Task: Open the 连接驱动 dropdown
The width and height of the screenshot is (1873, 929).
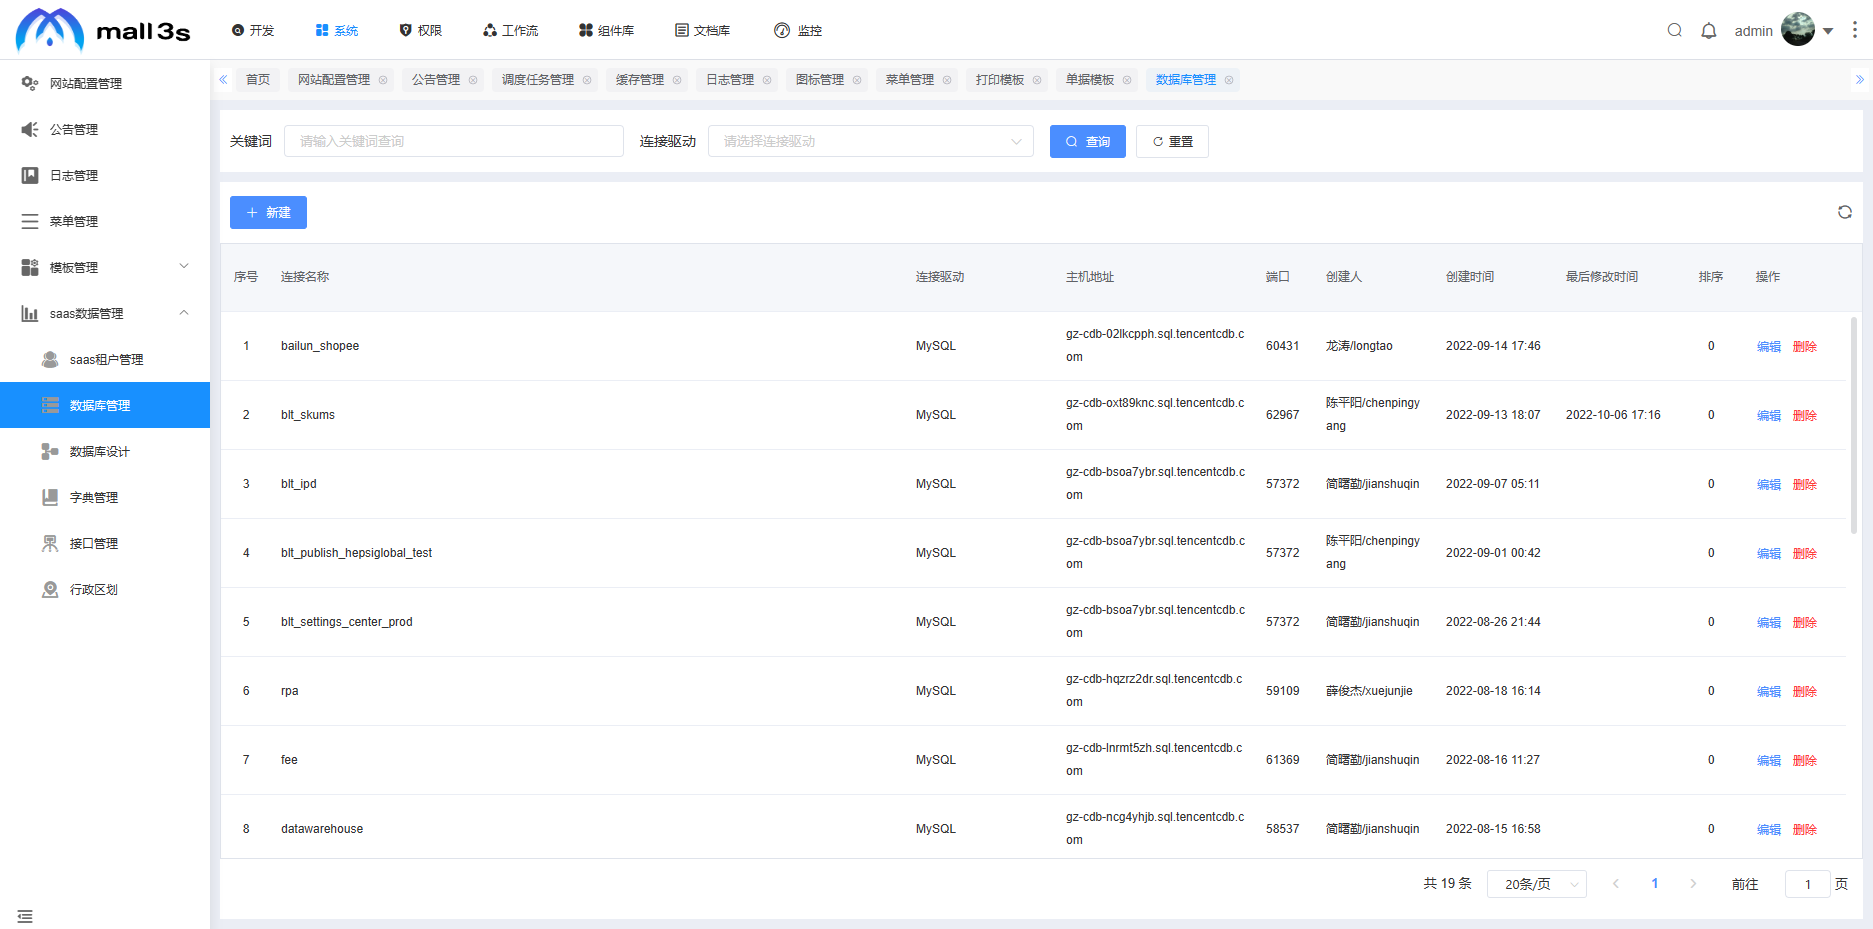Action: point(871,141)
